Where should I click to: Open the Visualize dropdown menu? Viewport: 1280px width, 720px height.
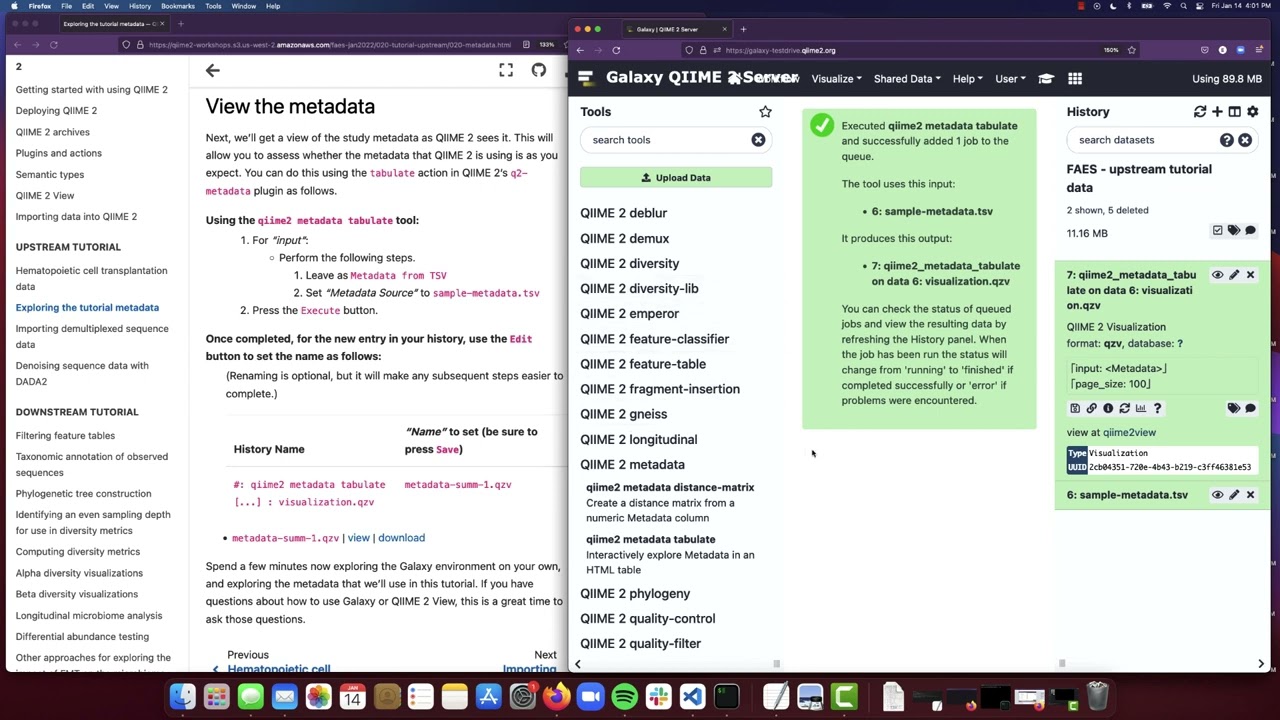(x=836, y=79)
